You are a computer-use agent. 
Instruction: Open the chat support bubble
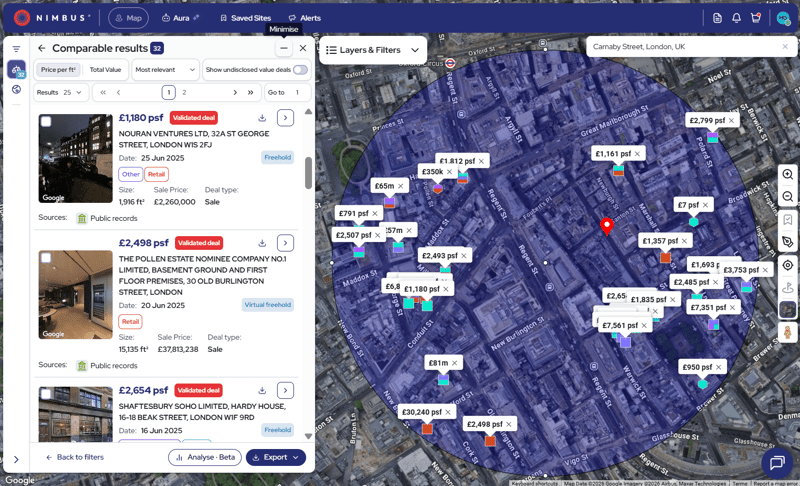(x=777, y=463)
